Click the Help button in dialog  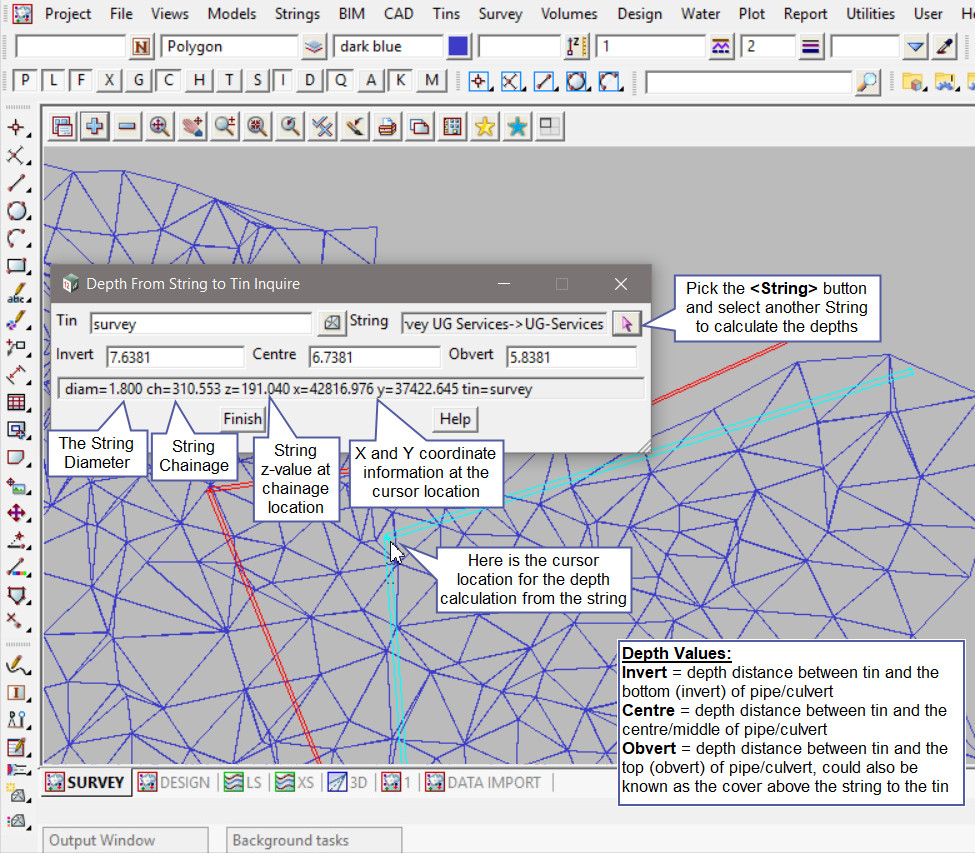point(455,419)
